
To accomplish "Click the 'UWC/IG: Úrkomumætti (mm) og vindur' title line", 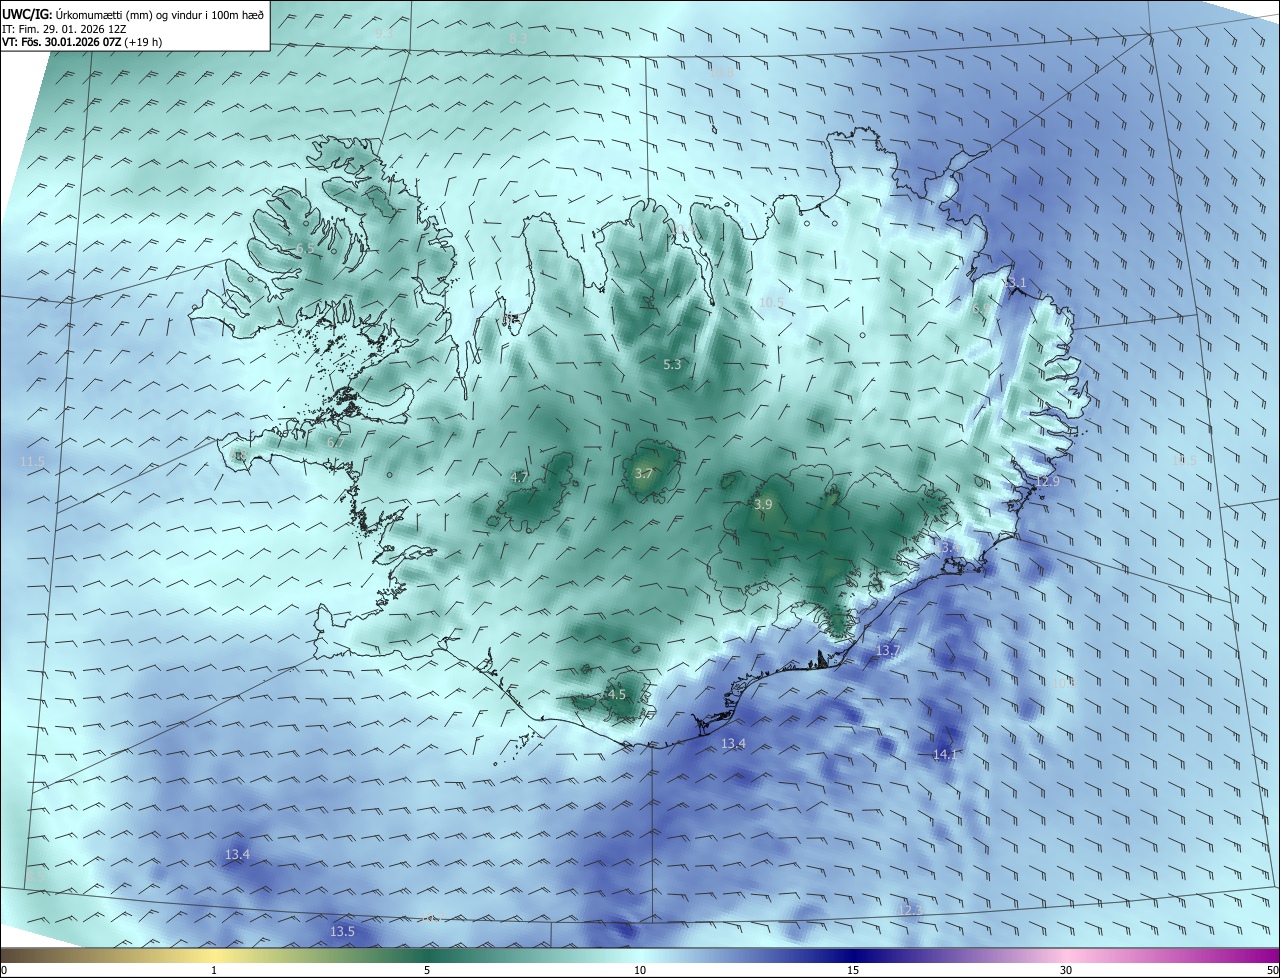I will tap(133, 15).
